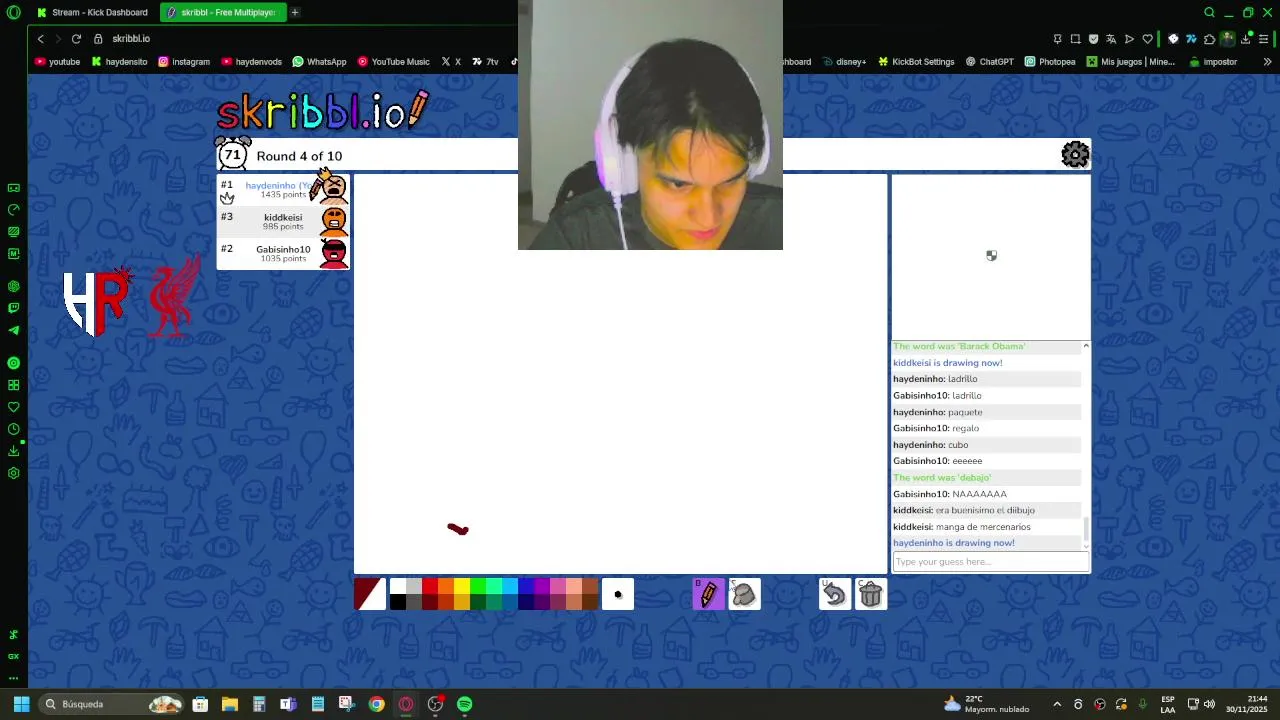
Task: Open Opera sidebar settings gear
Action: [x=14, y=473]
